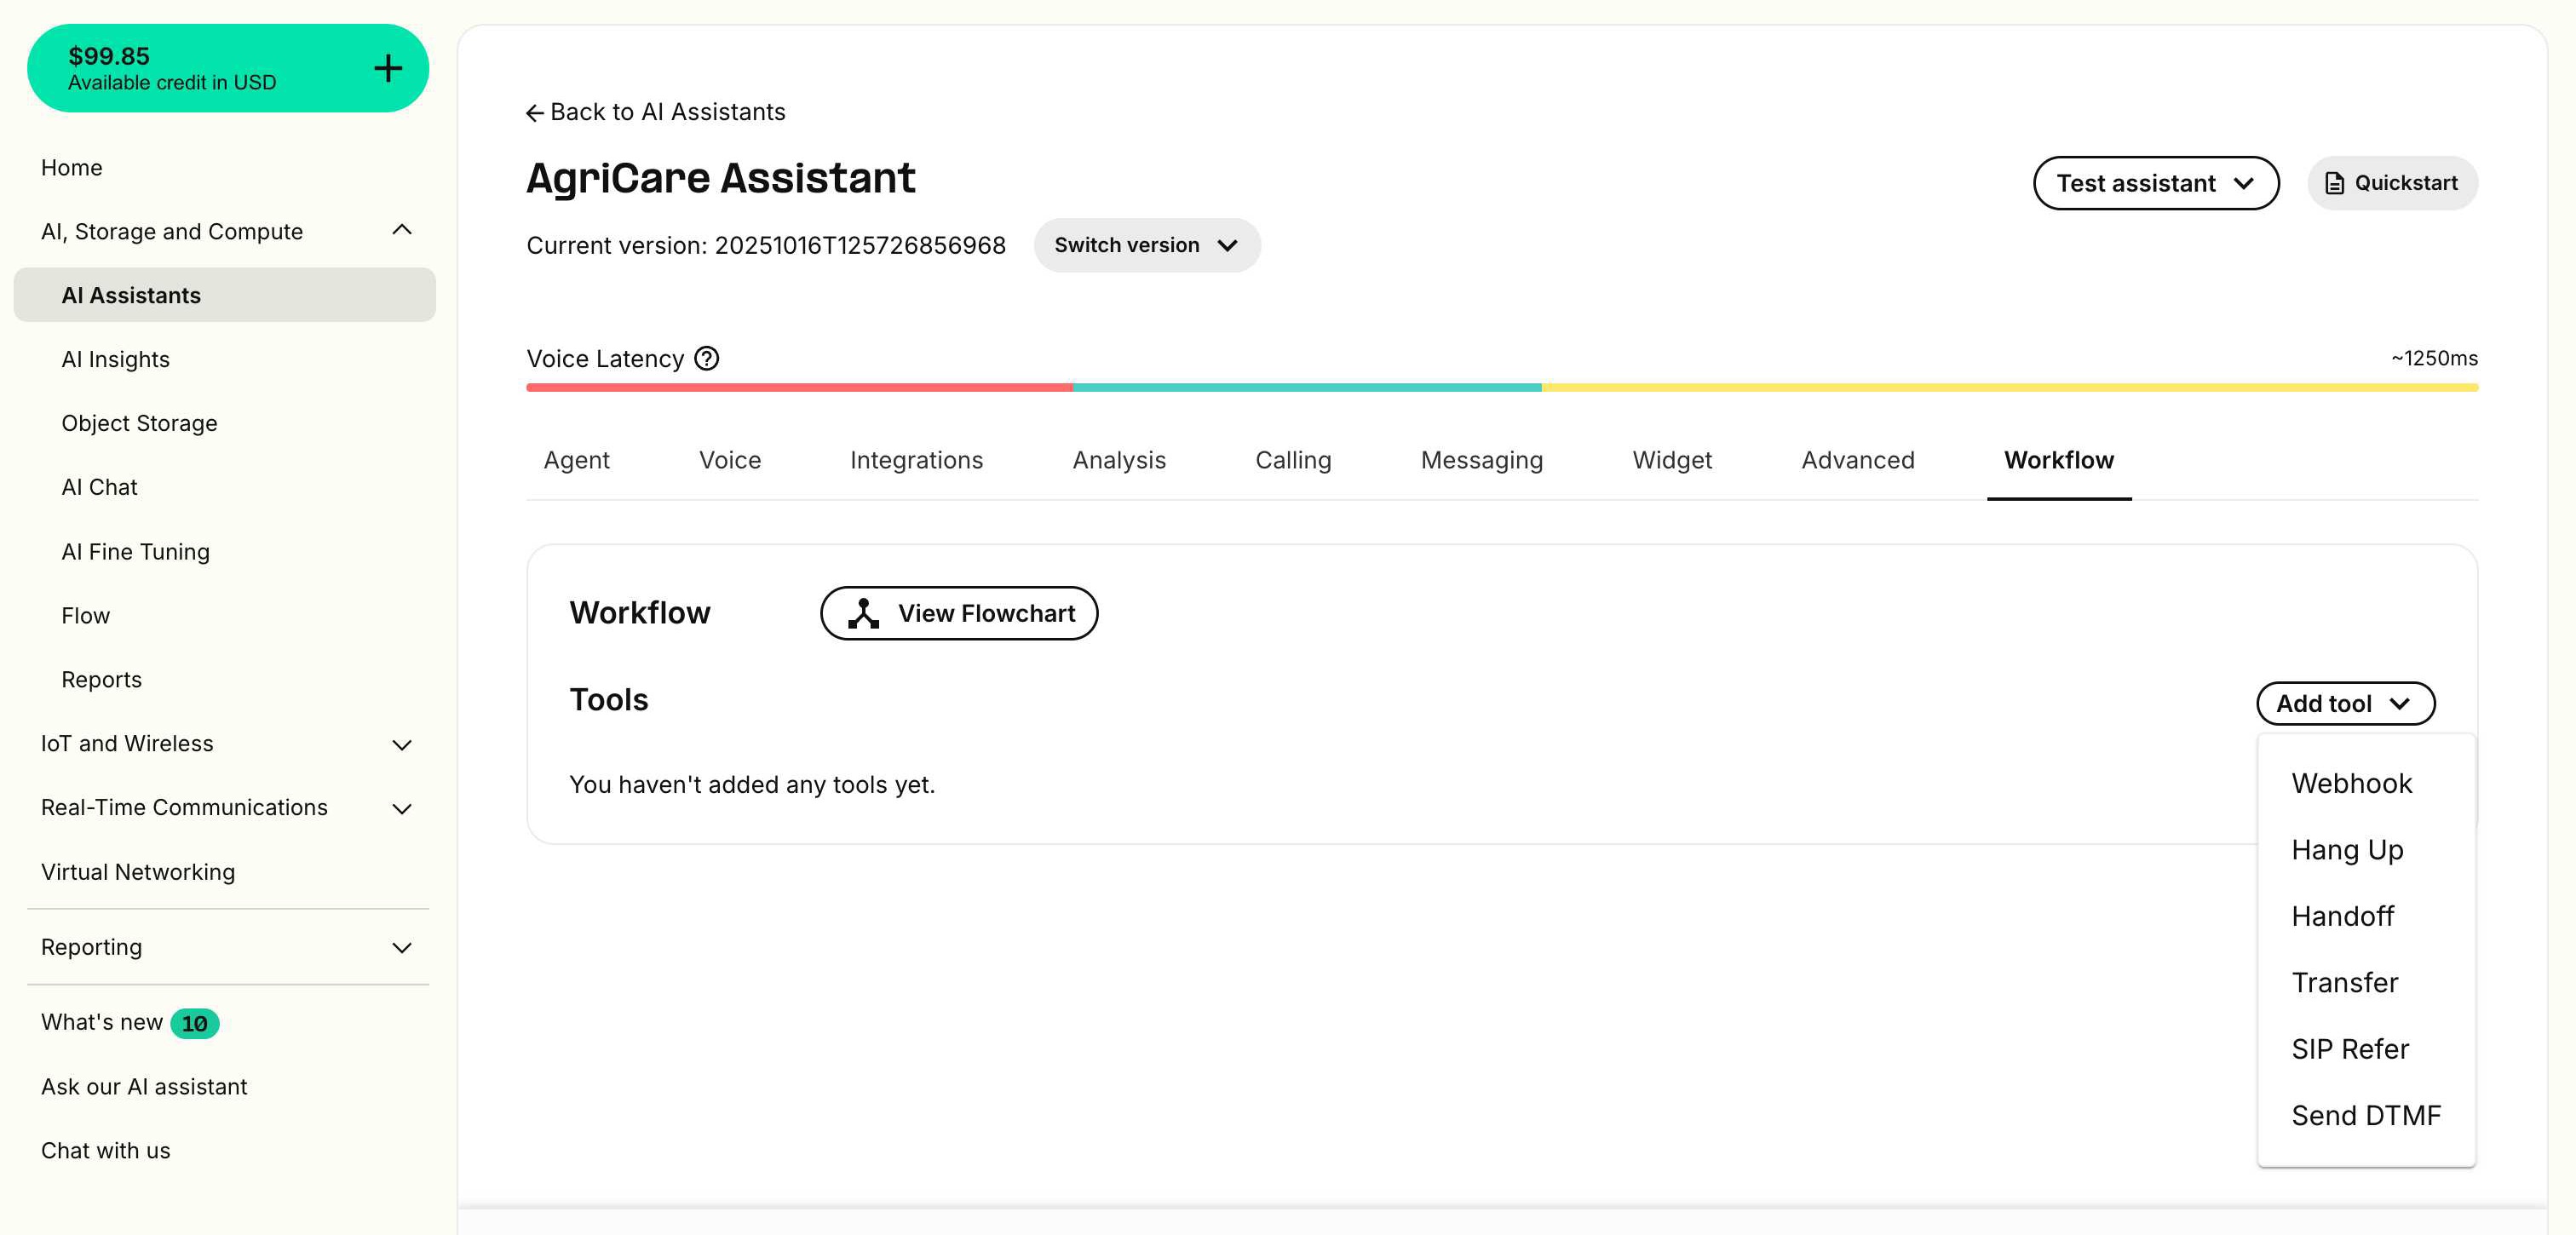The height and width of the screenshot is (1235, 2576).
Task: Open Quickstart document button
Action: click(2391, 183)
